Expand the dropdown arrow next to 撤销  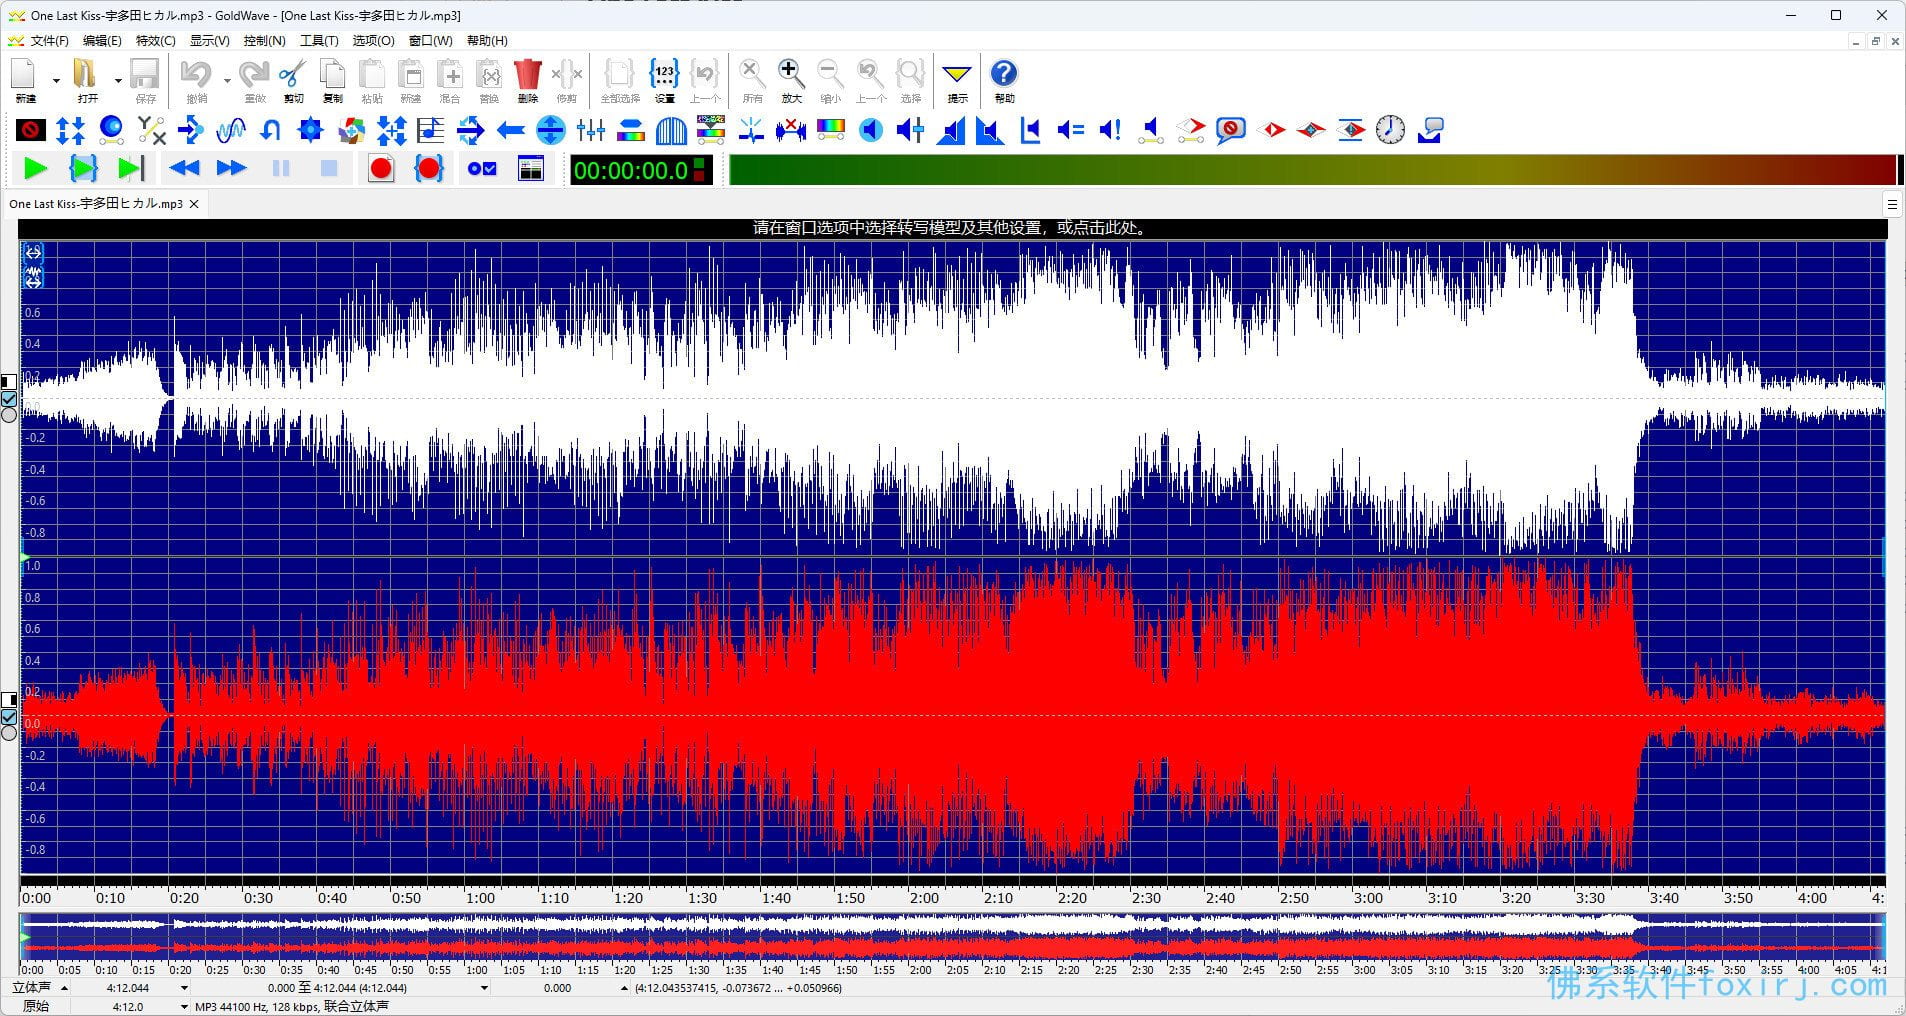coord(227,80)
